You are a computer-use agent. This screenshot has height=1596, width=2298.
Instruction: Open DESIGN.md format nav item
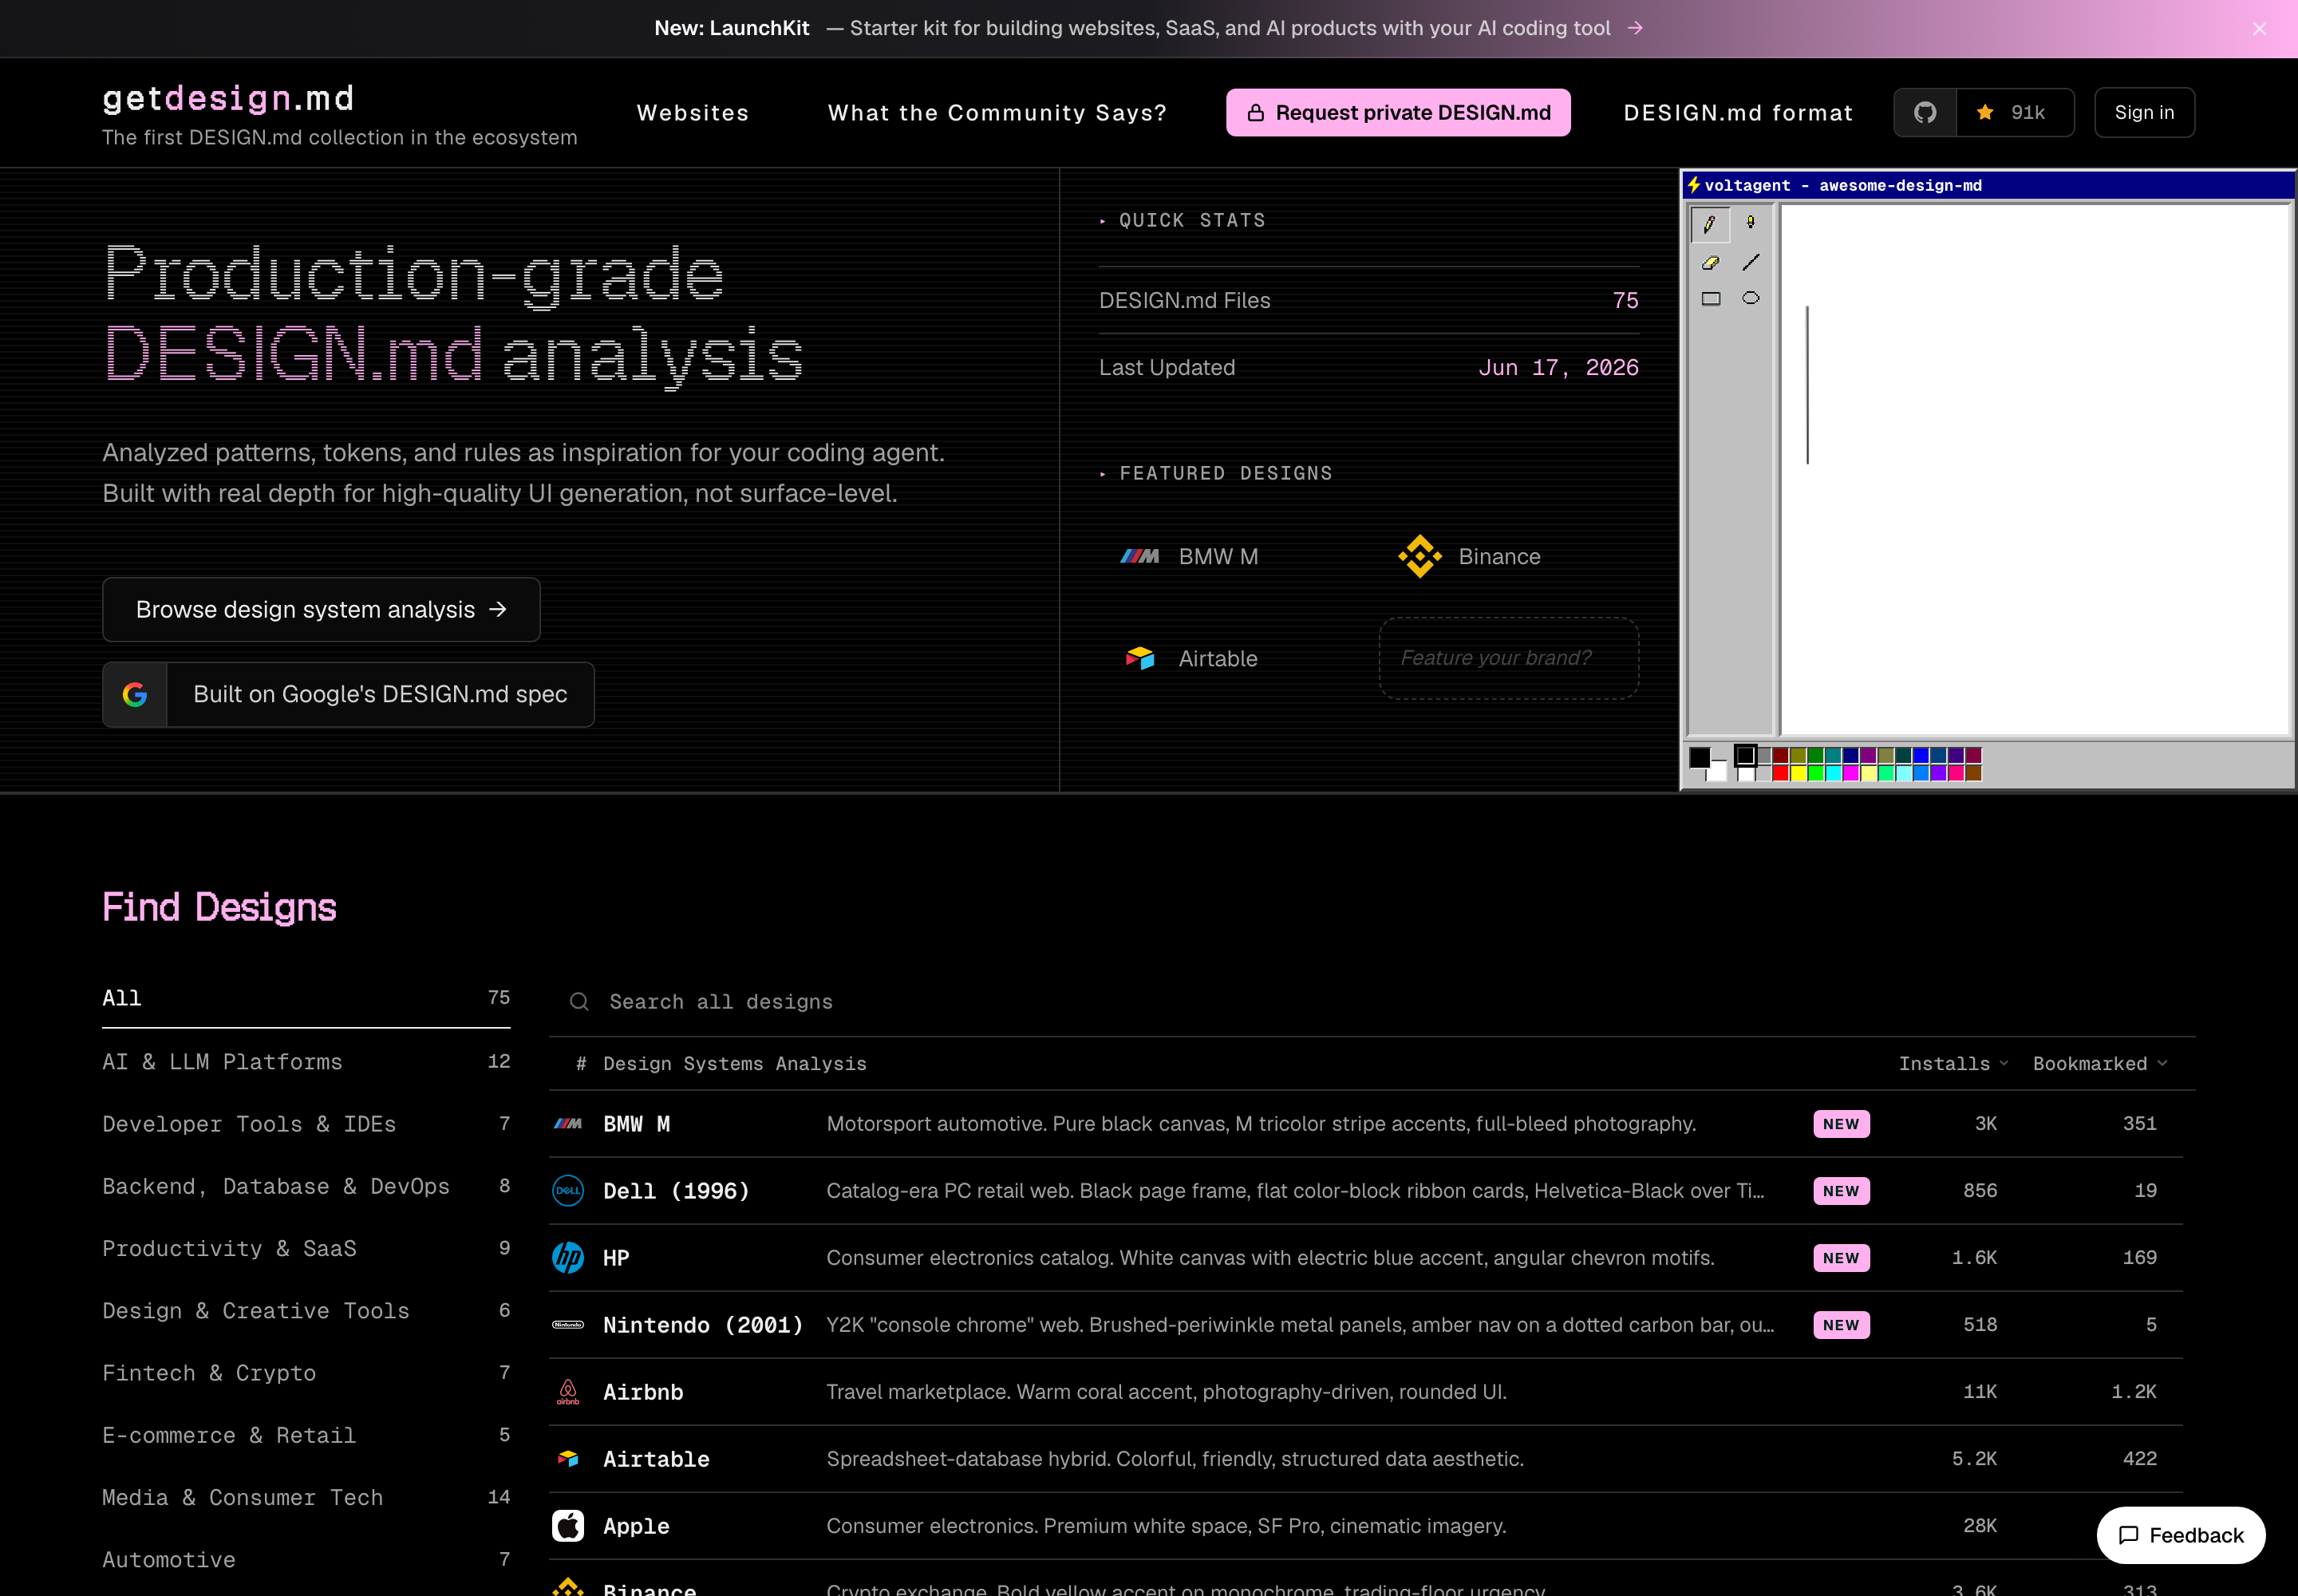pyautogui.click(x=1738, y=113)
